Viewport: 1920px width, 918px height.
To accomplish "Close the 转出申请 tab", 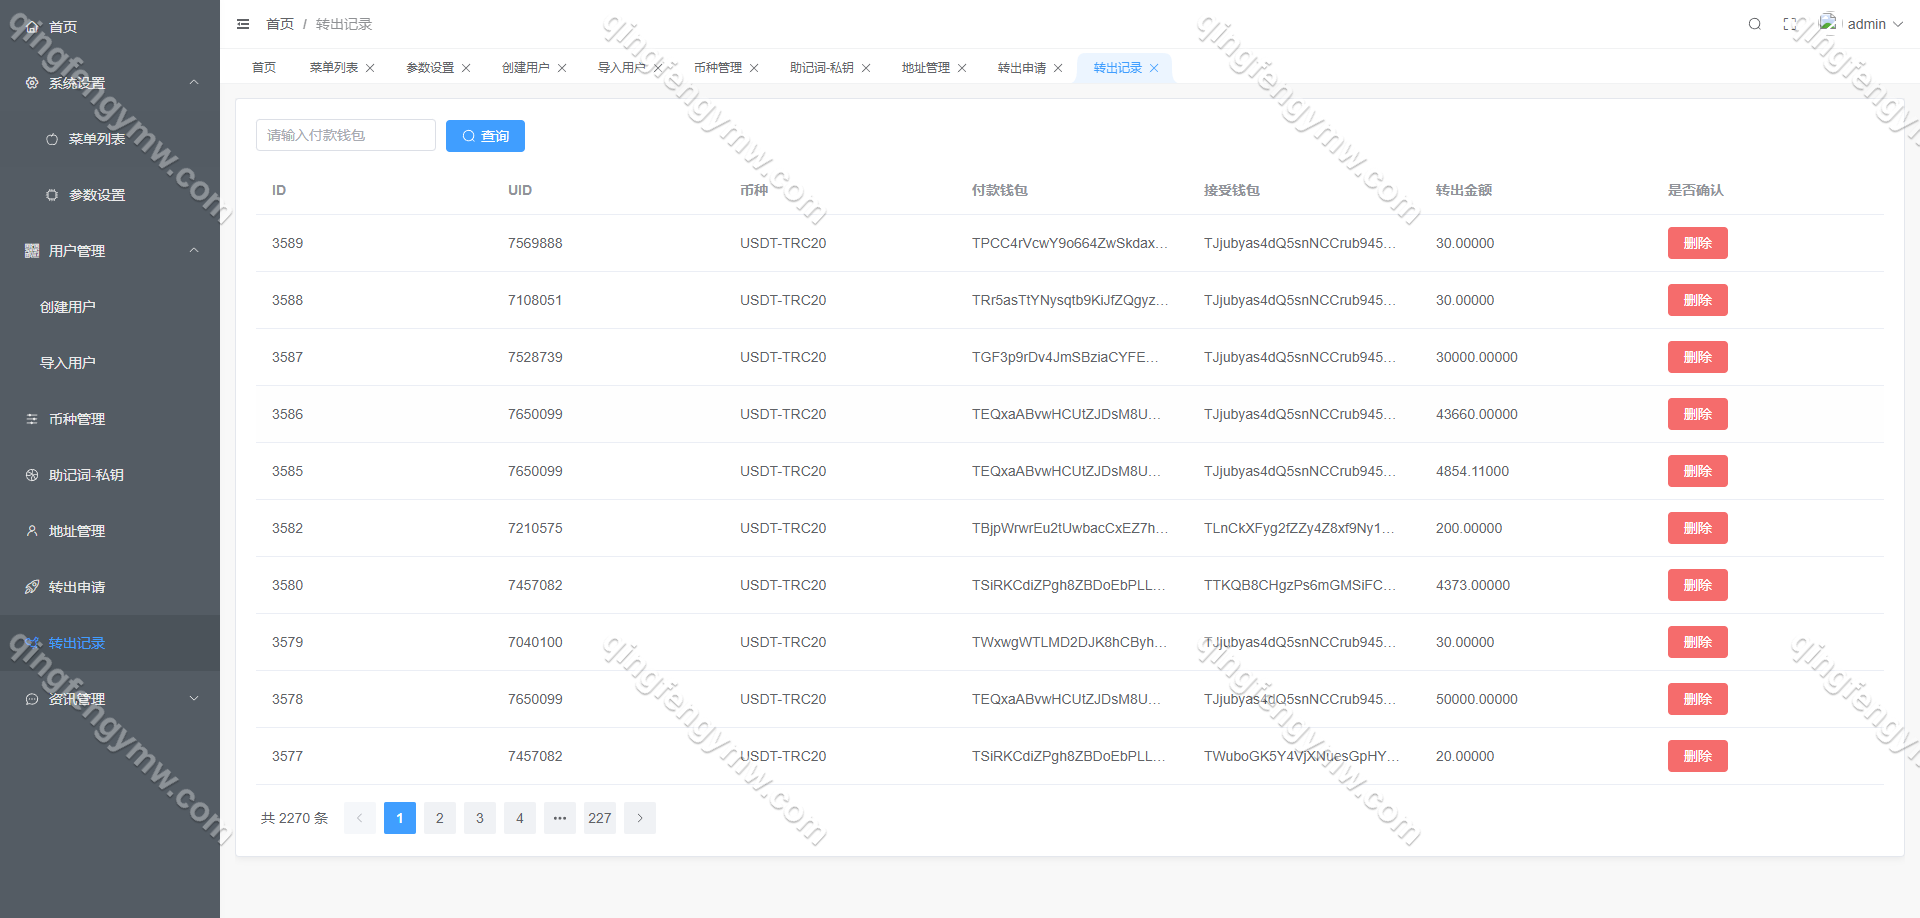I will 1058,68.
